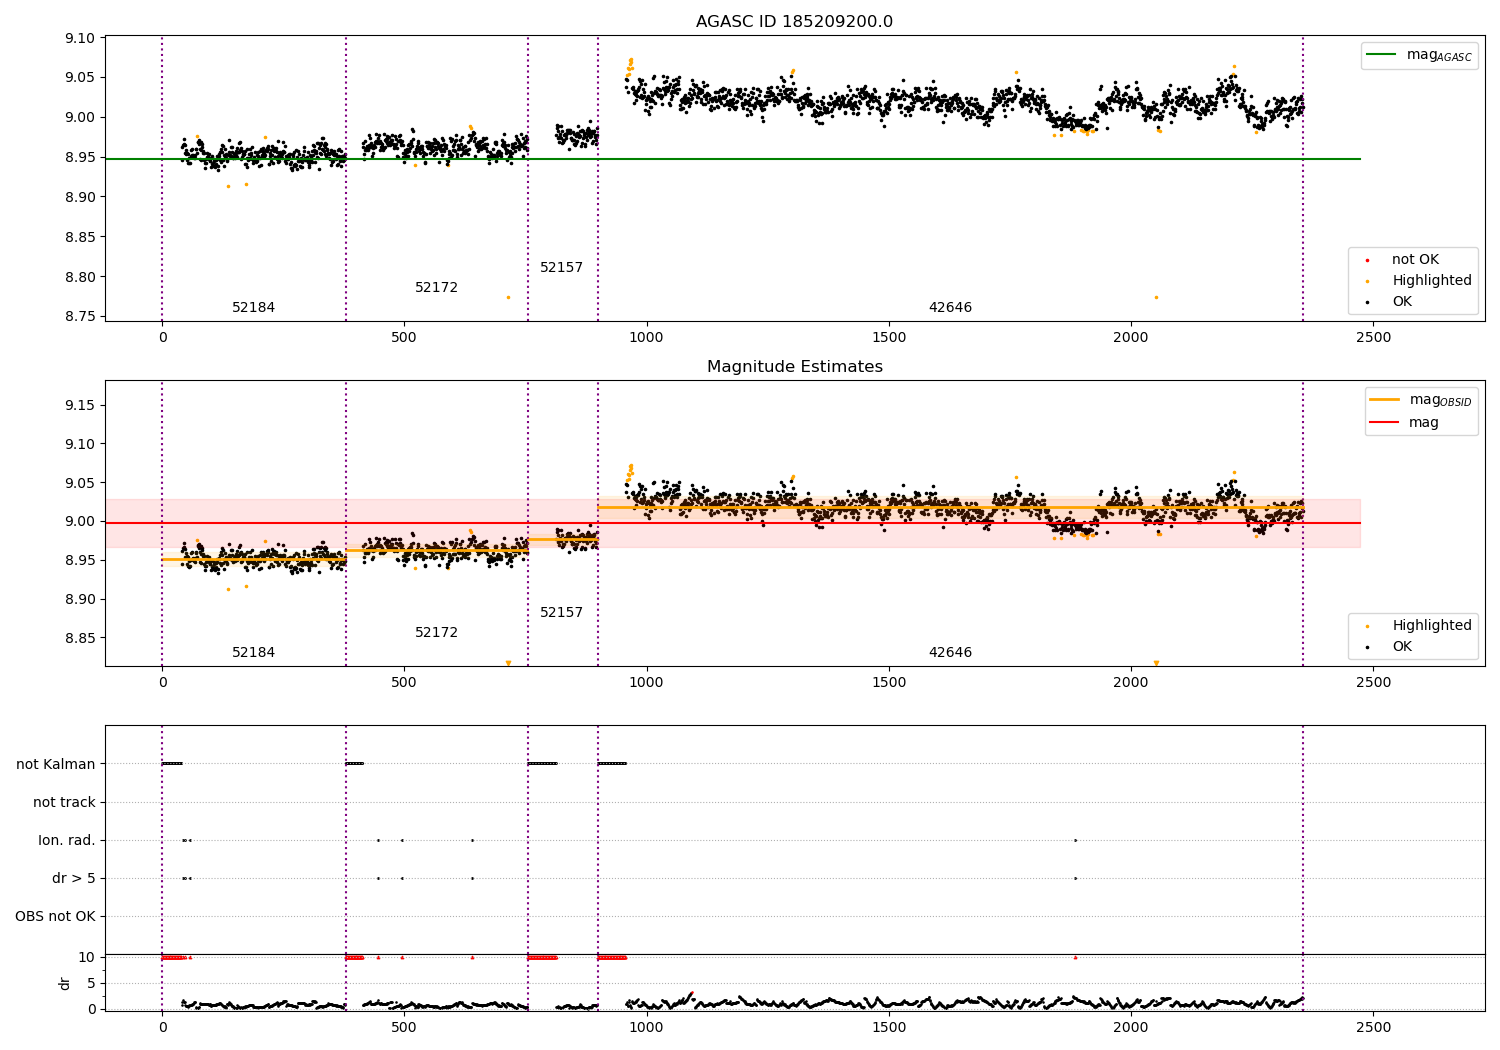Click orange outlier near 8.77 in OBSID 52172
1500x1050 pixels.
(x=508, y=297)
